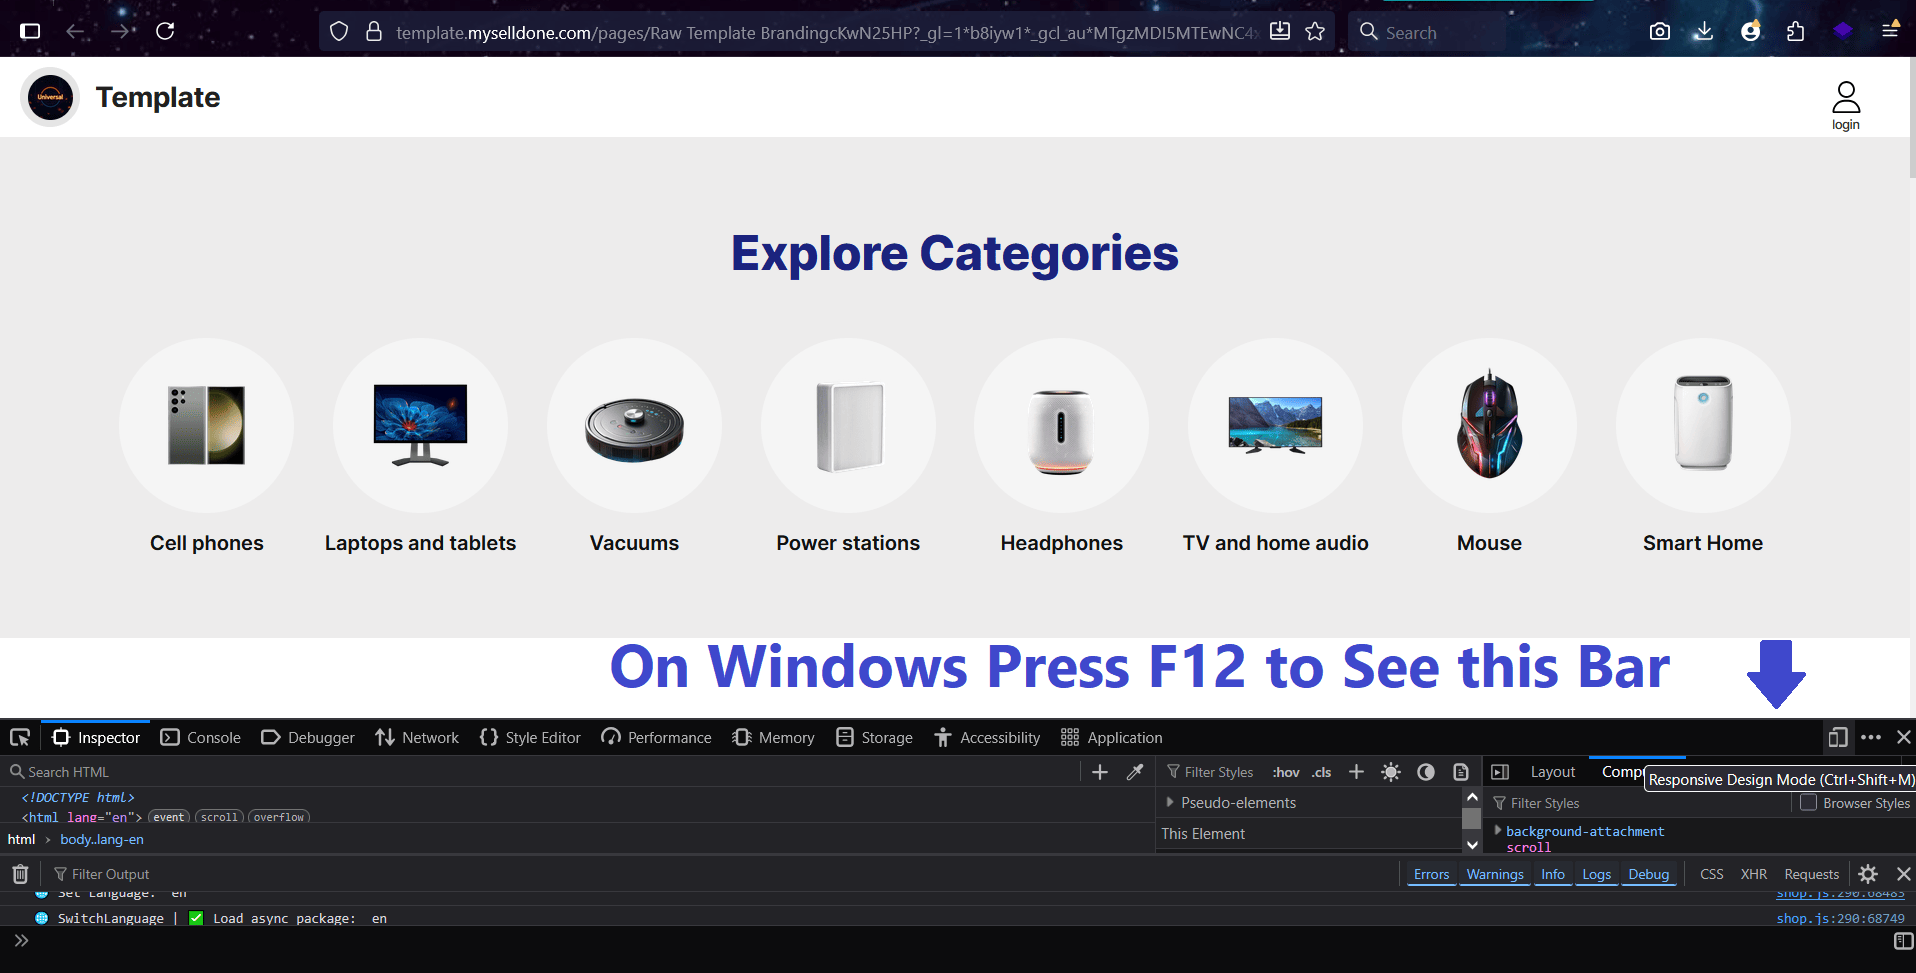1916x973 pixels.
Task: Select the Layout sidebar tab
Action: point(1552,772)
